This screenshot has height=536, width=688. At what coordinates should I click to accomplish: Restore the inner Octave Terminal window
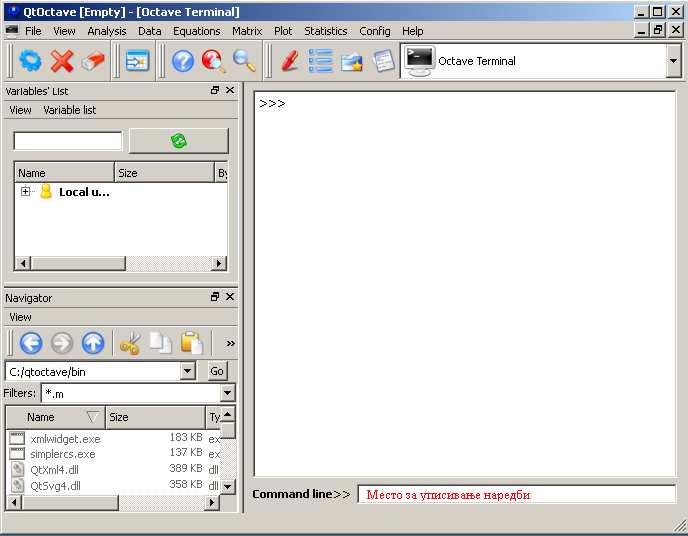tap(658, 30)
